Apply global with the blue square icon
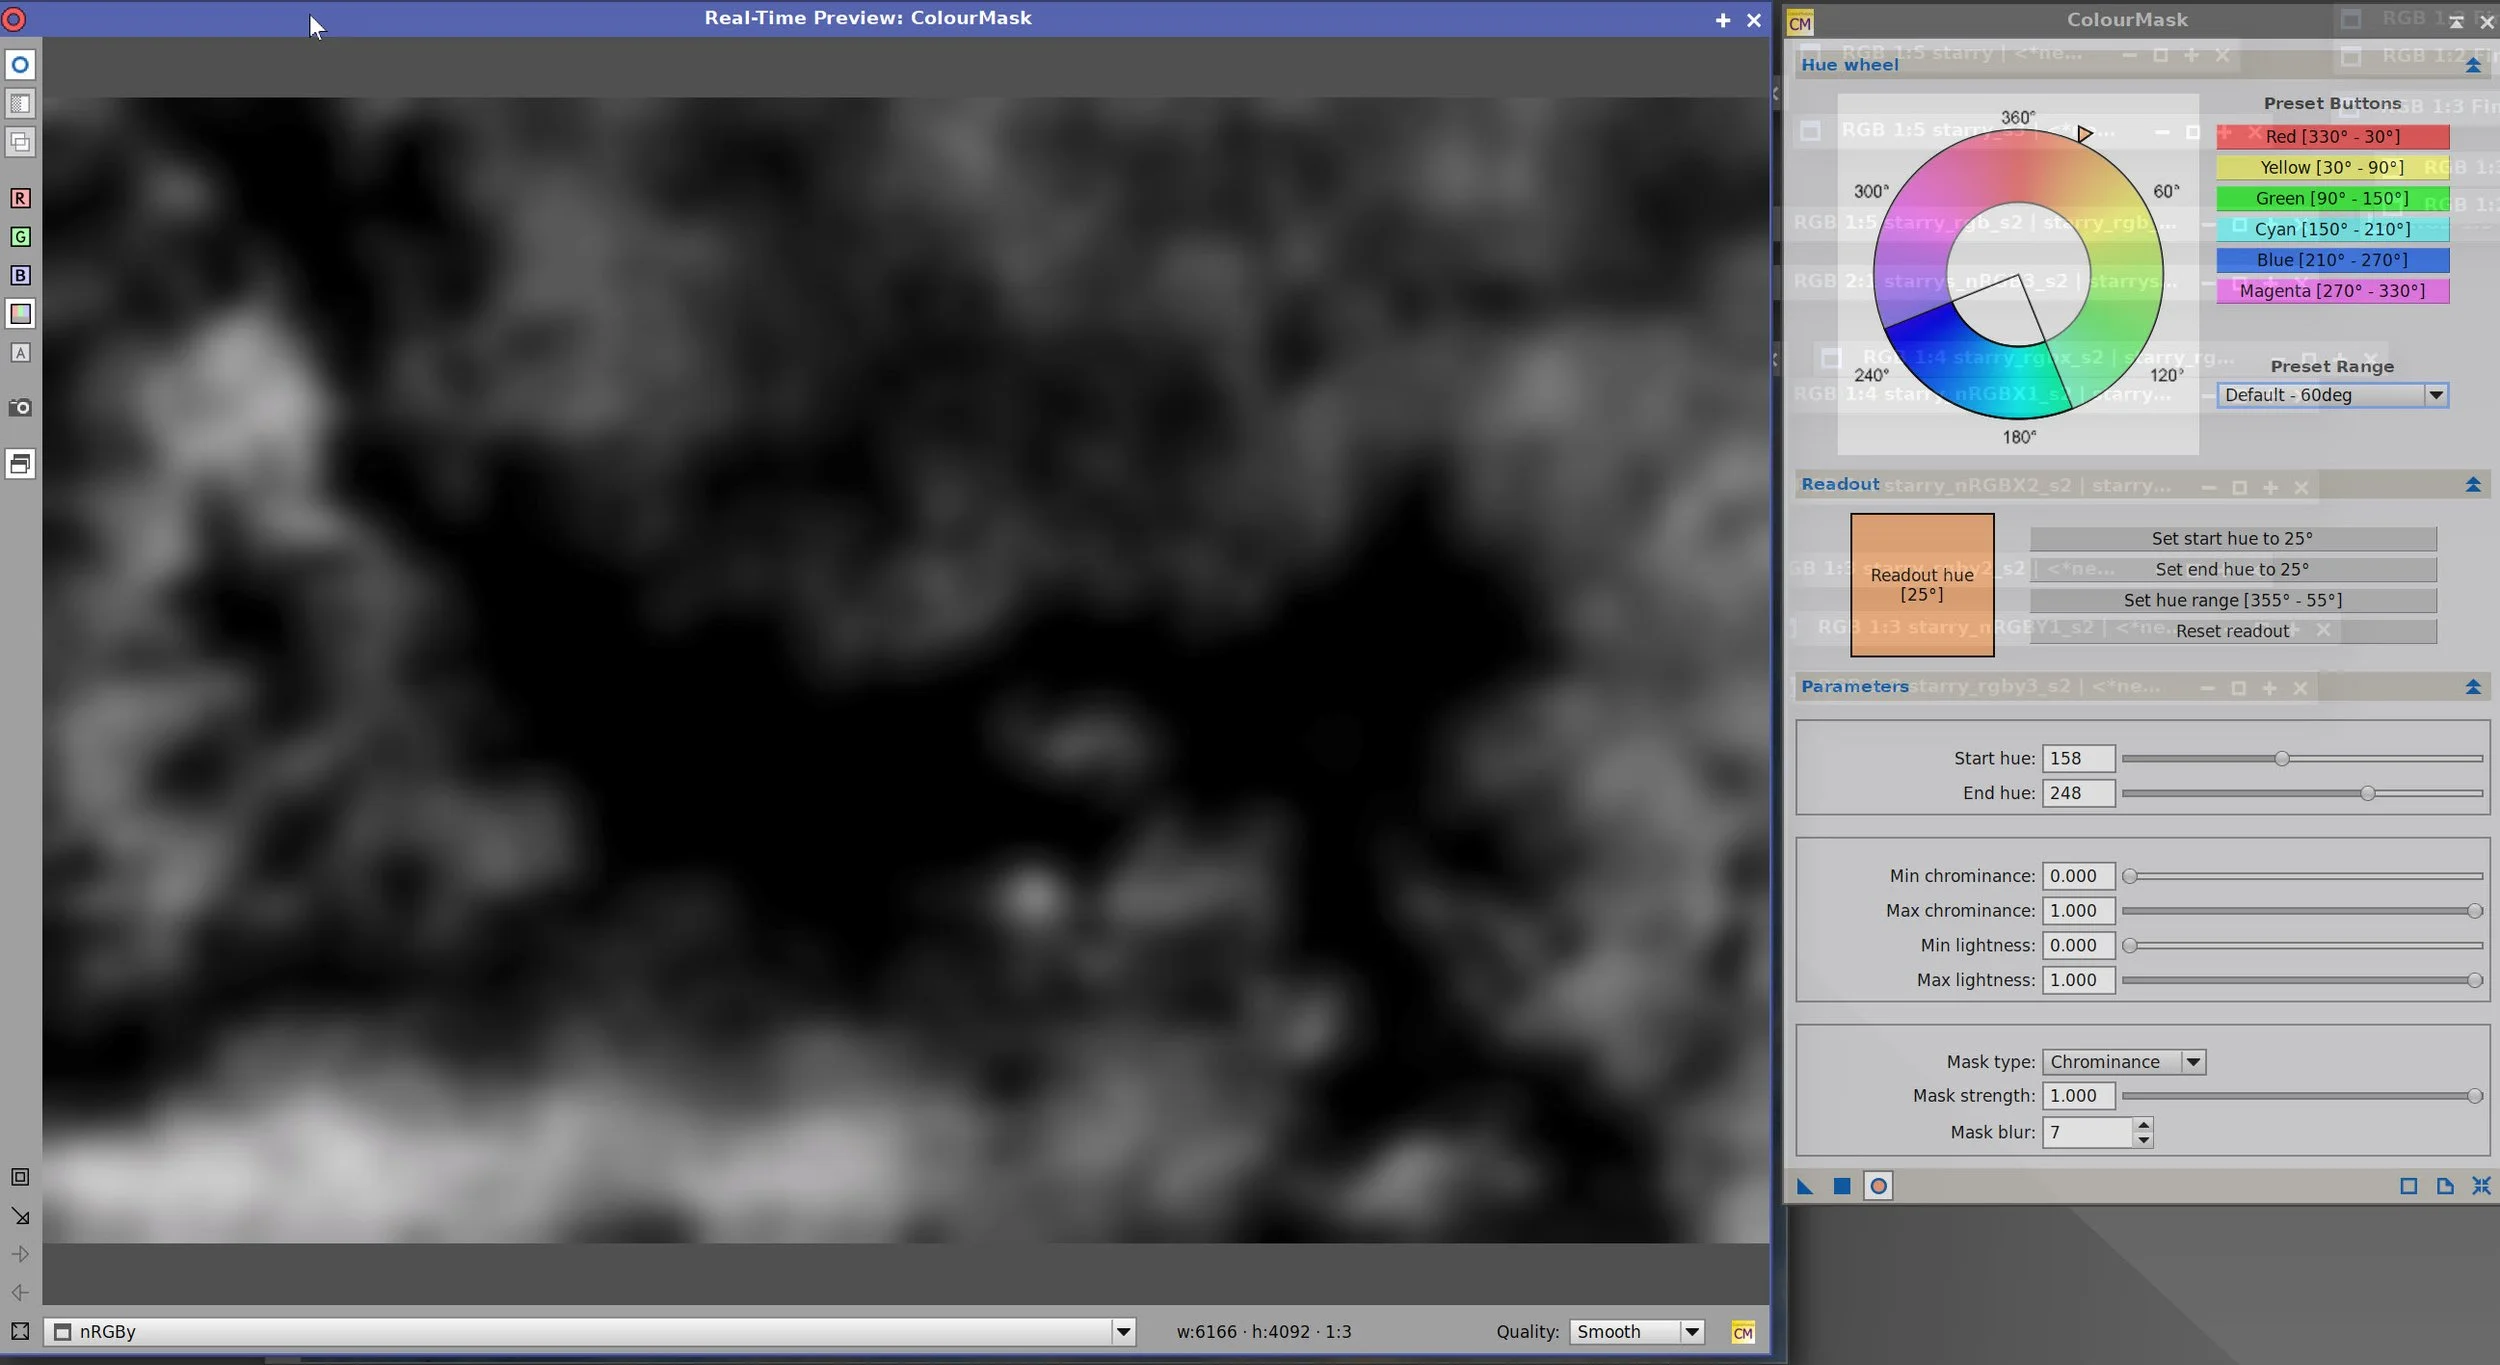This screenshot has width=2500, height=1365. [1841, 1186]
